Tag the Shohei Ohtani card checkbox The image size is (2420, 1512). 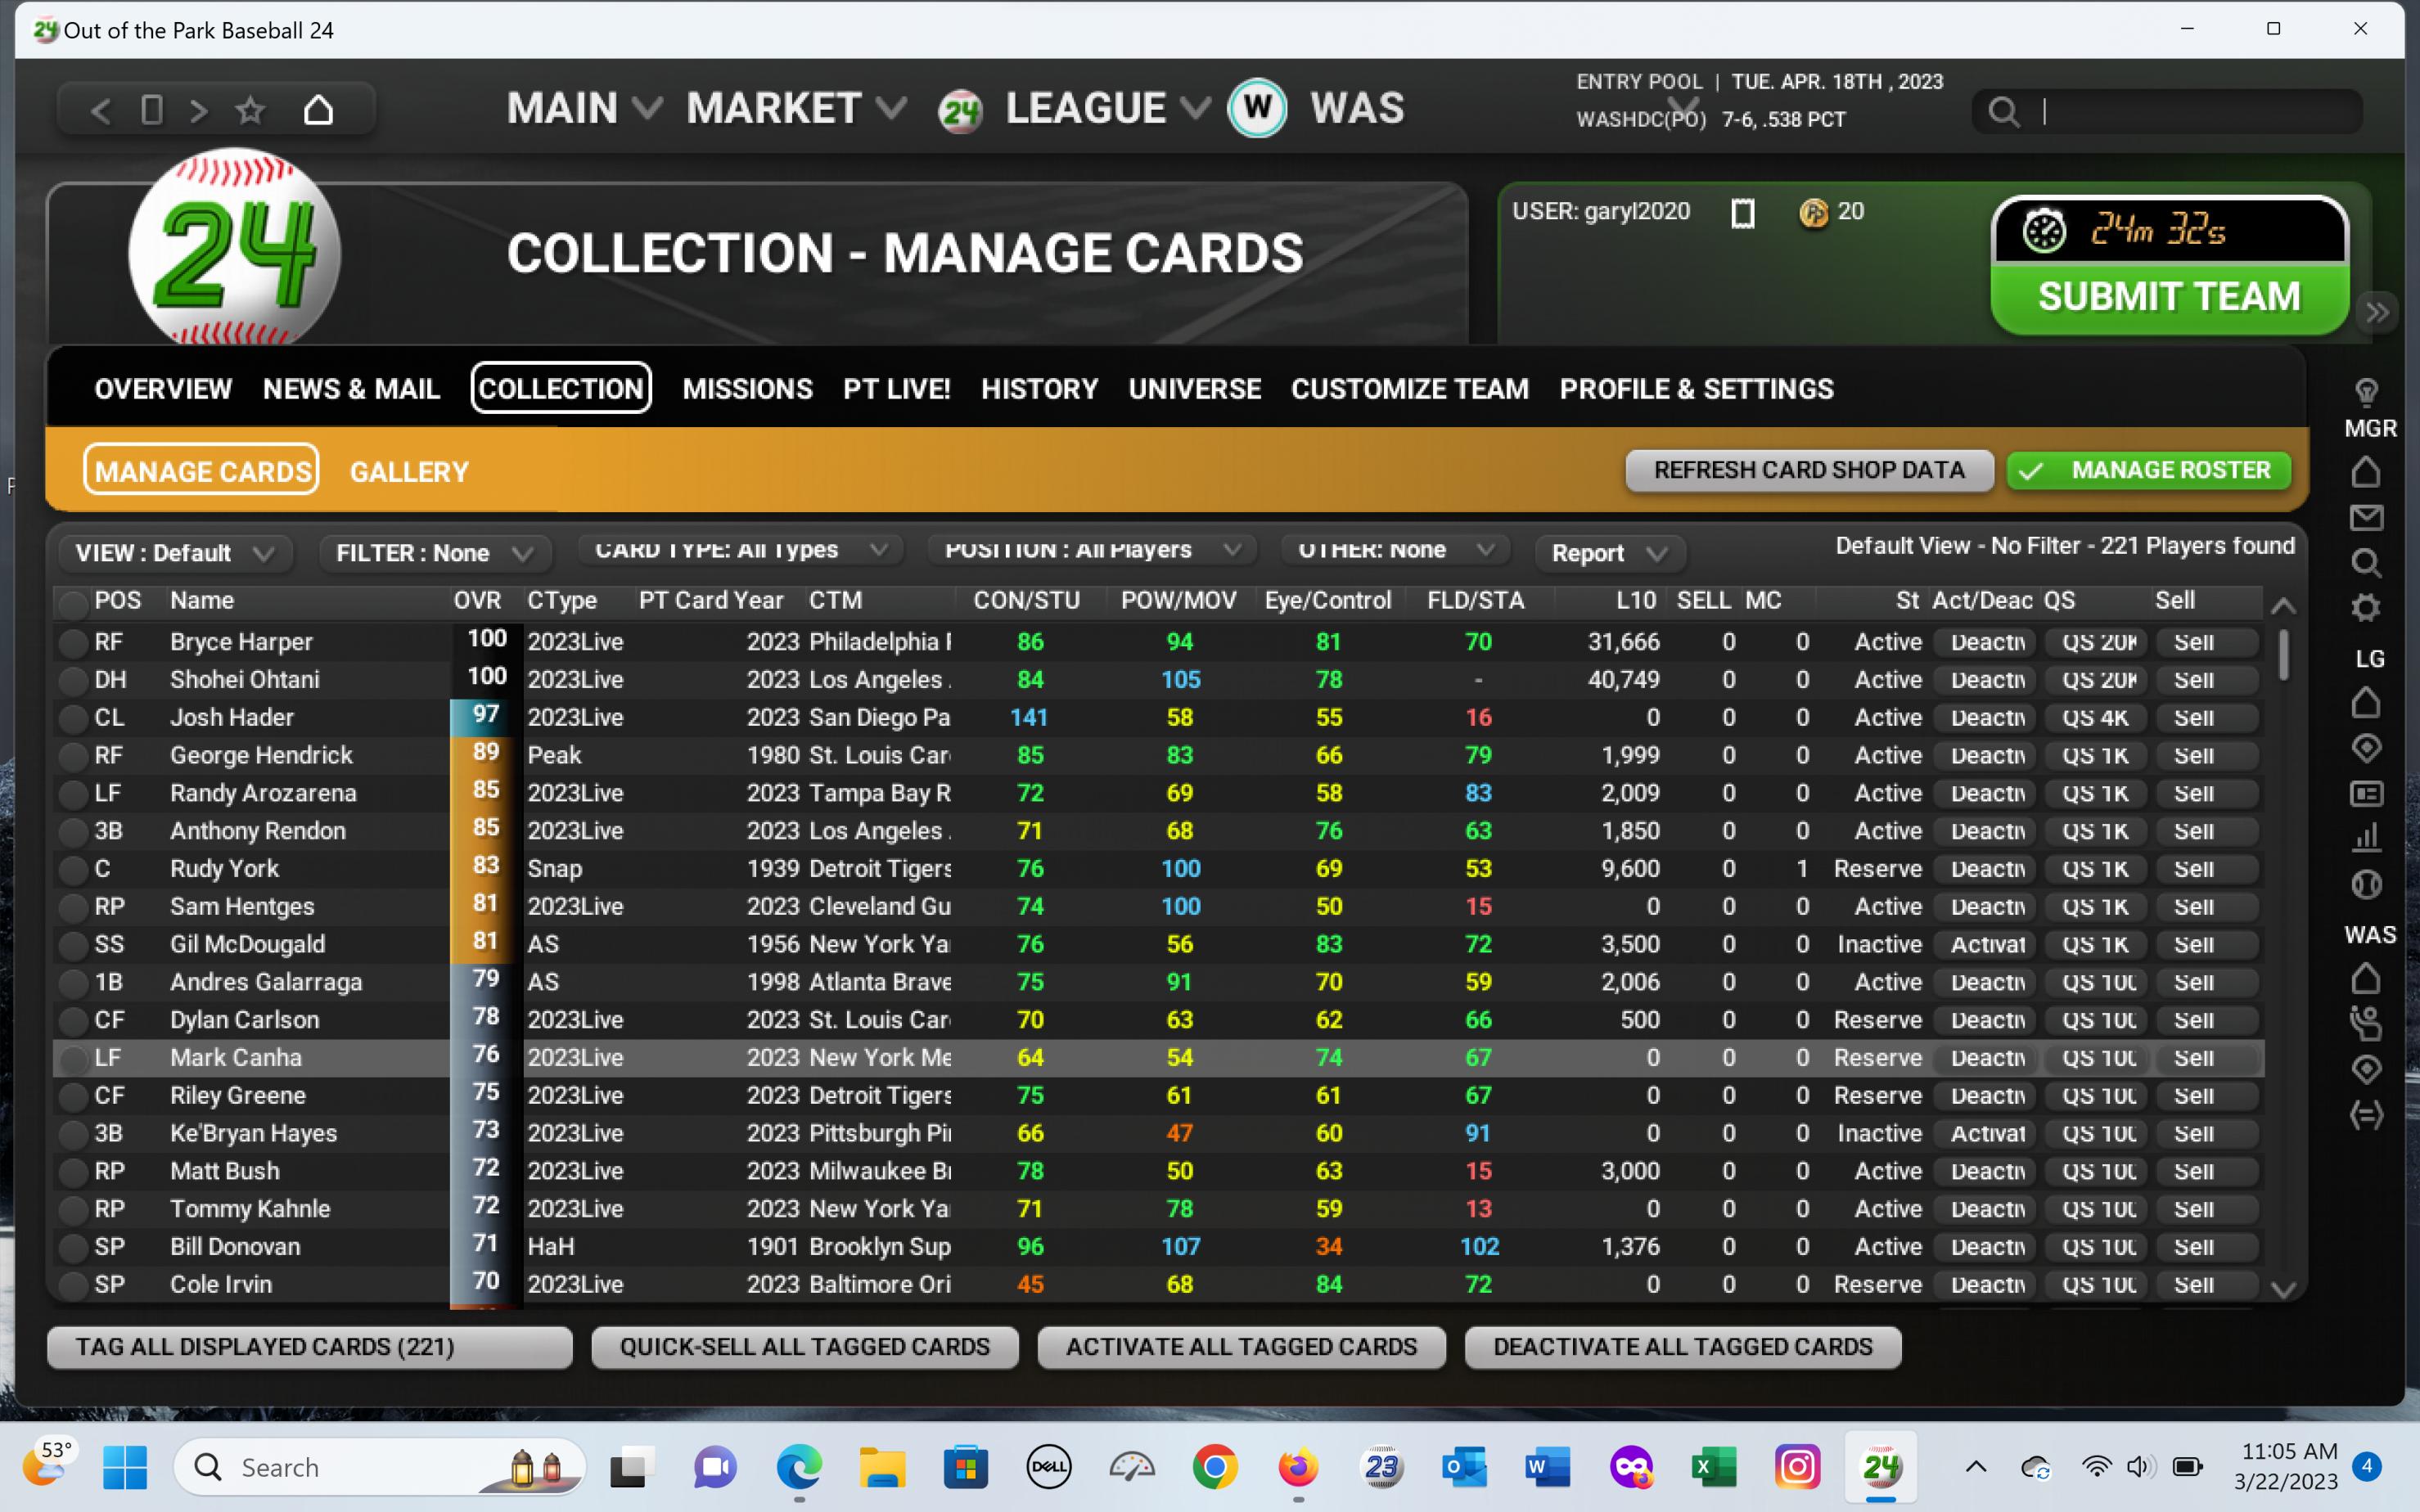point(72,681)
